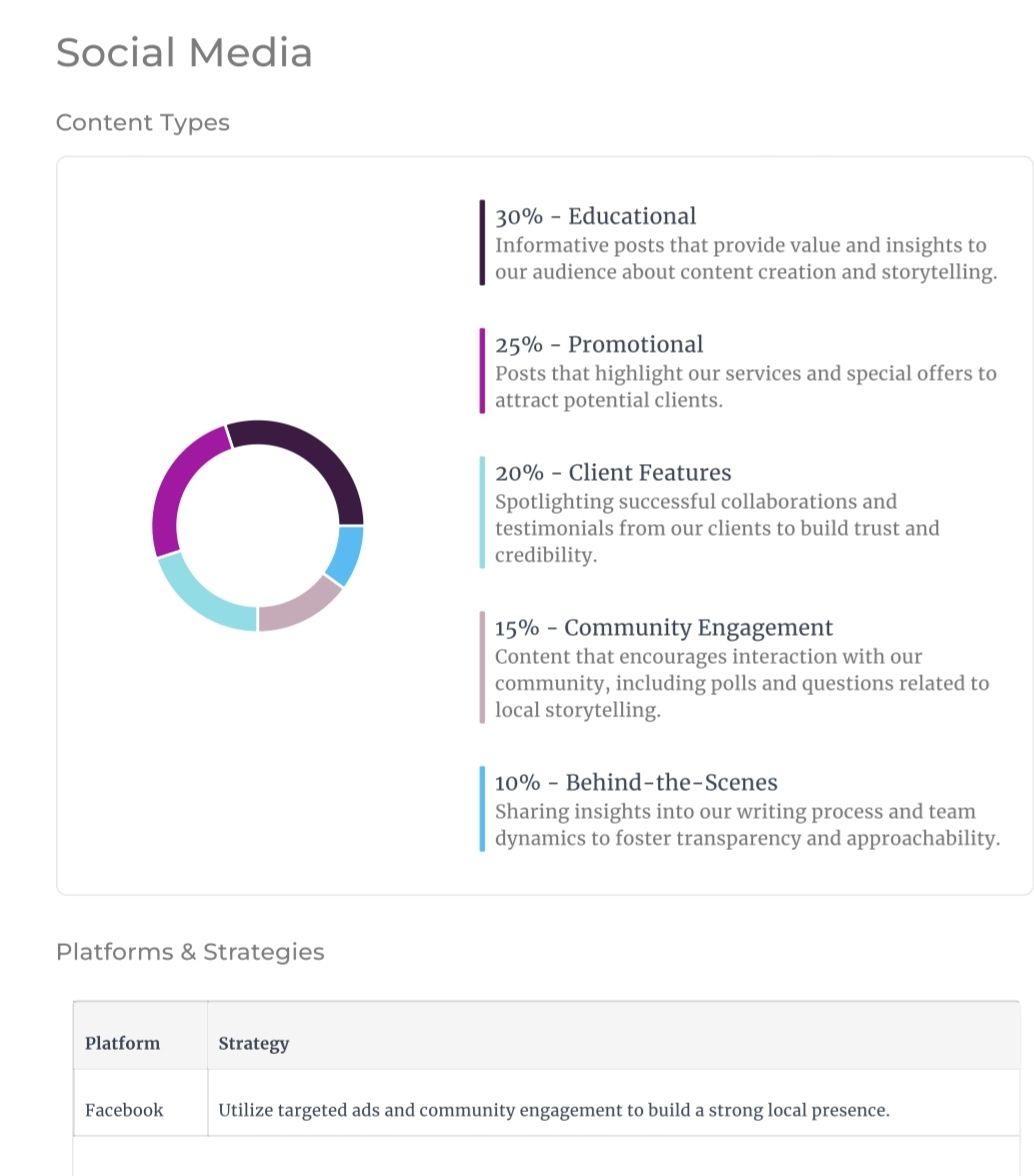
Task: Click the blue Behind-the-Scenes donut slice
Action: [349, 555]
